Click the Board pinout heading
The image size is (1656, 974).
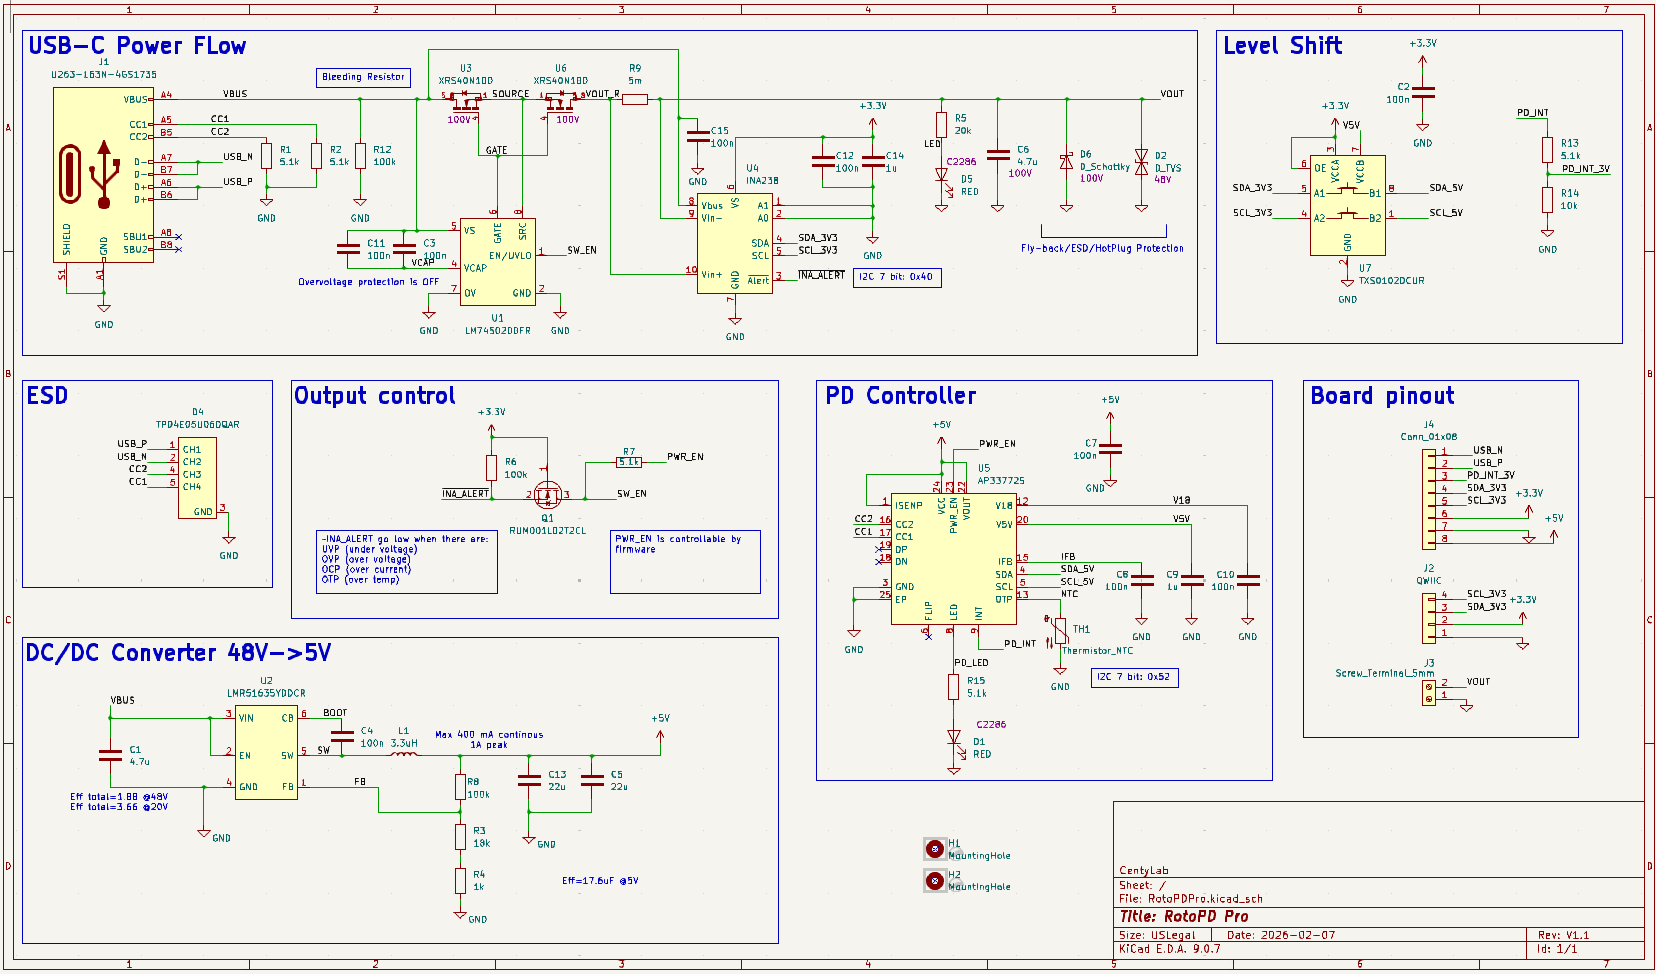click(1382, 396)
